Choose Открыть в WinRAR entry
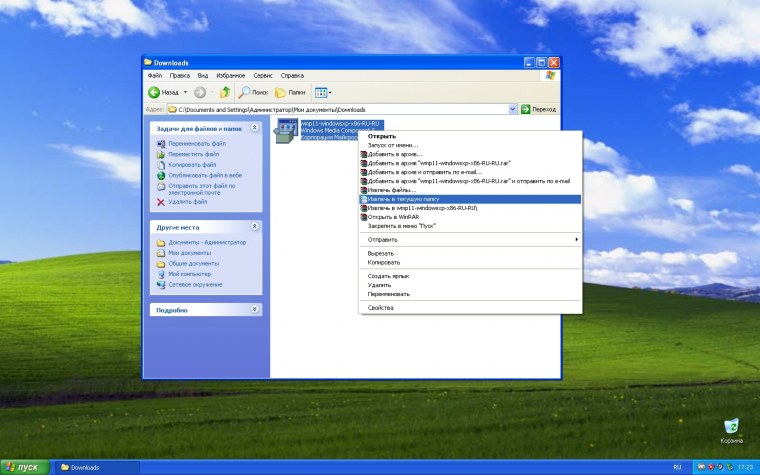 coord(470,217)
